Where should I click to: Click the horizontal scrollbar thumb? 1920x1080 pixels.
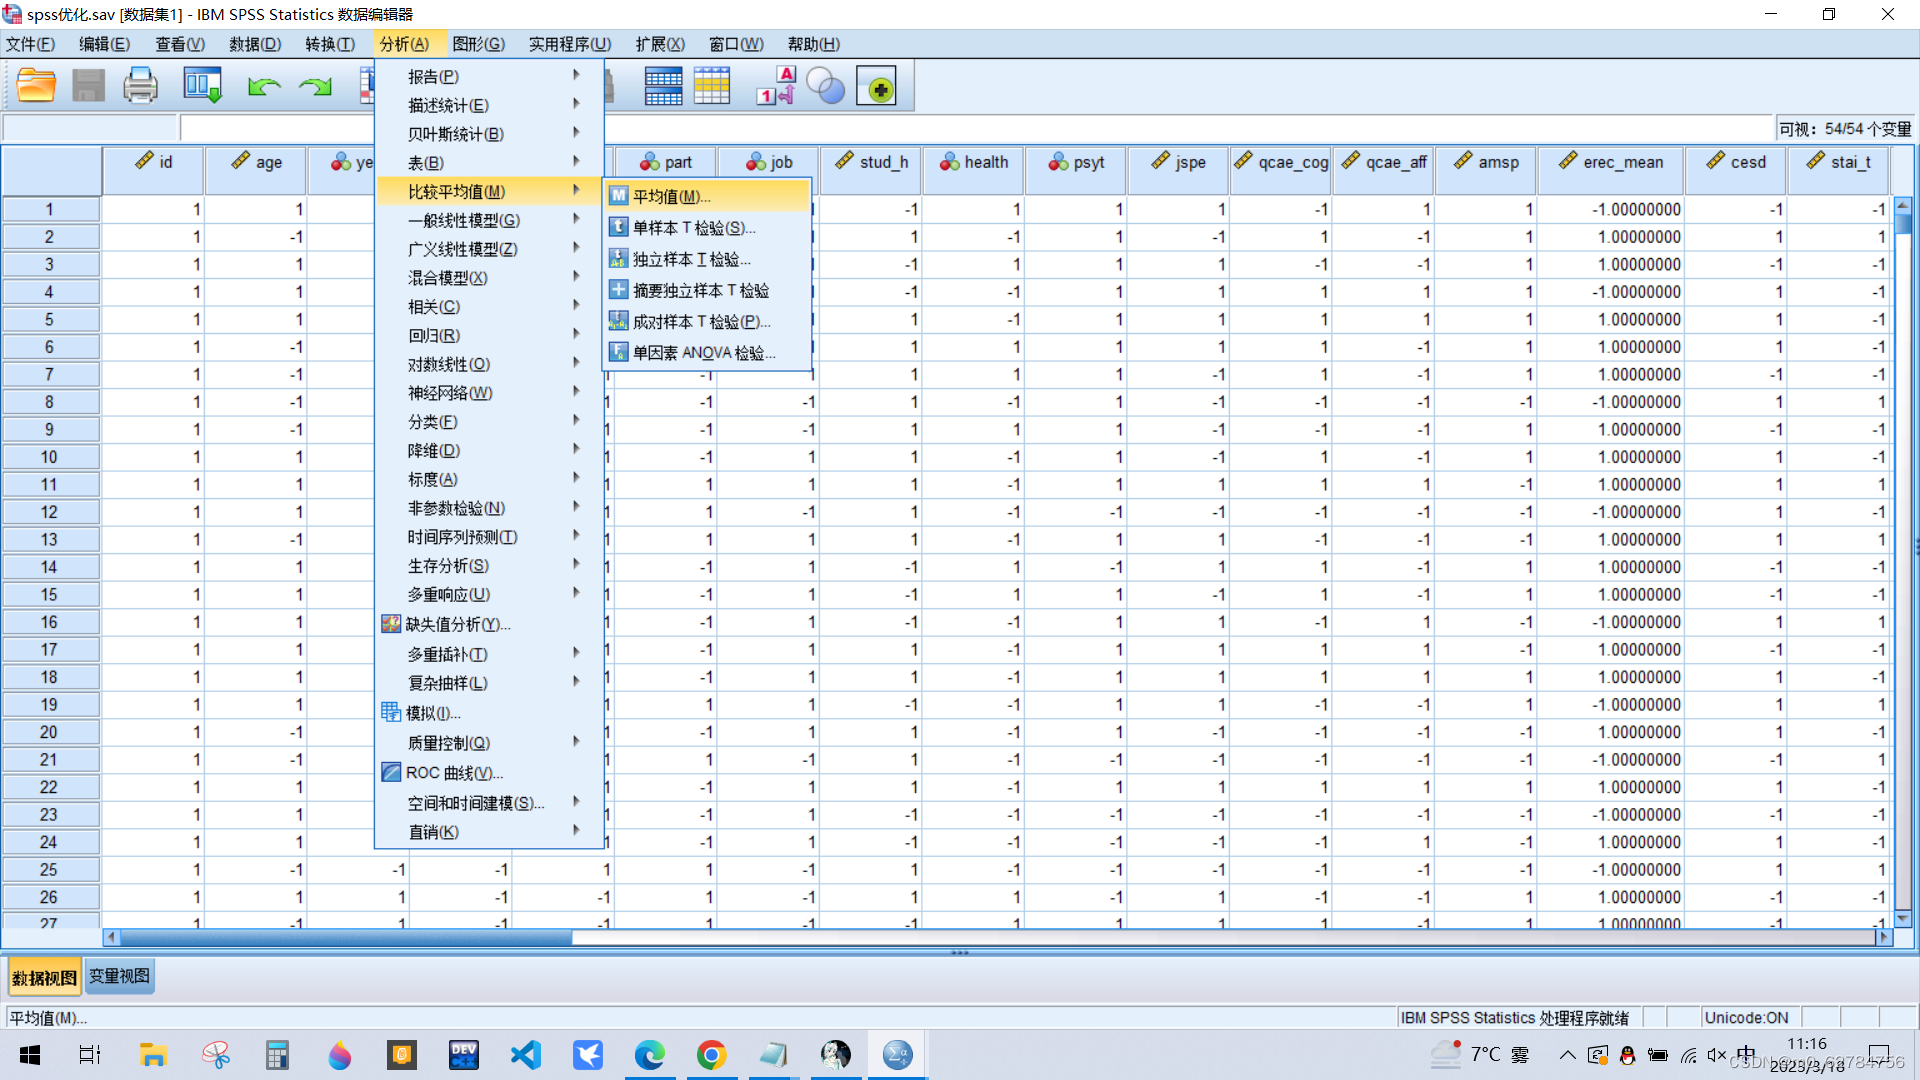(x=345, y=937)
